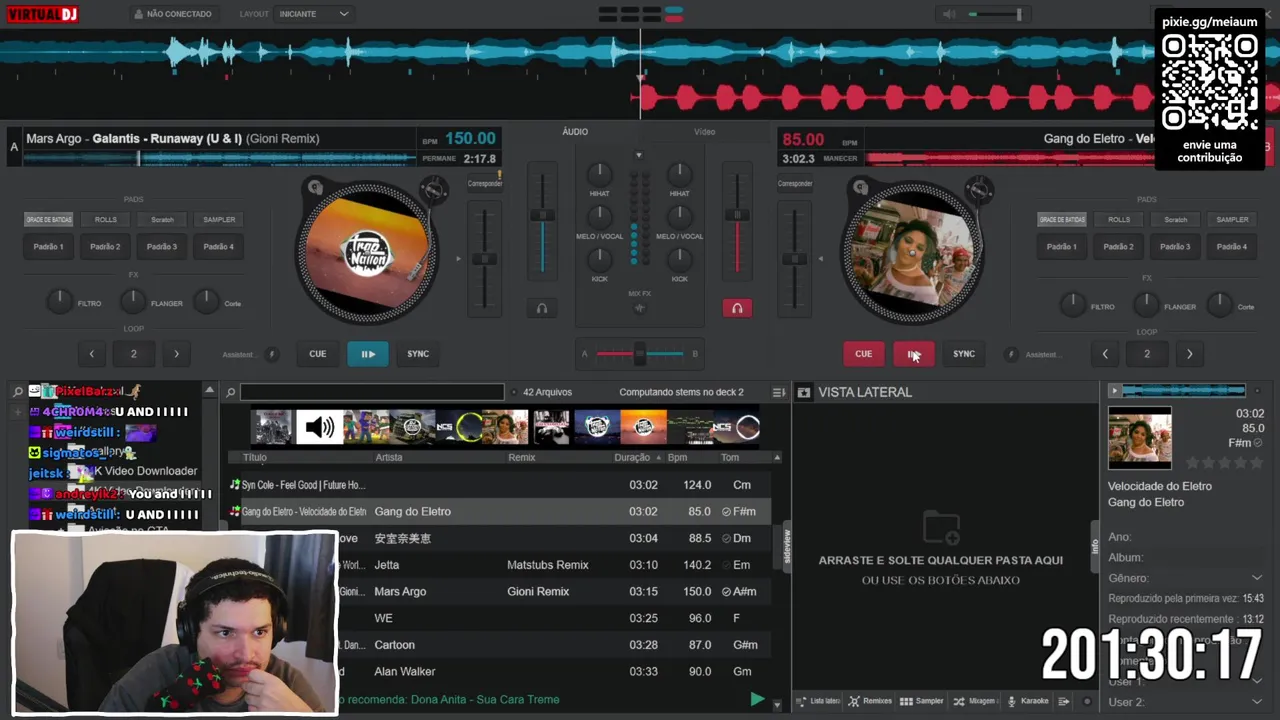Select Gang do Eletro track row

click(498, 511)
